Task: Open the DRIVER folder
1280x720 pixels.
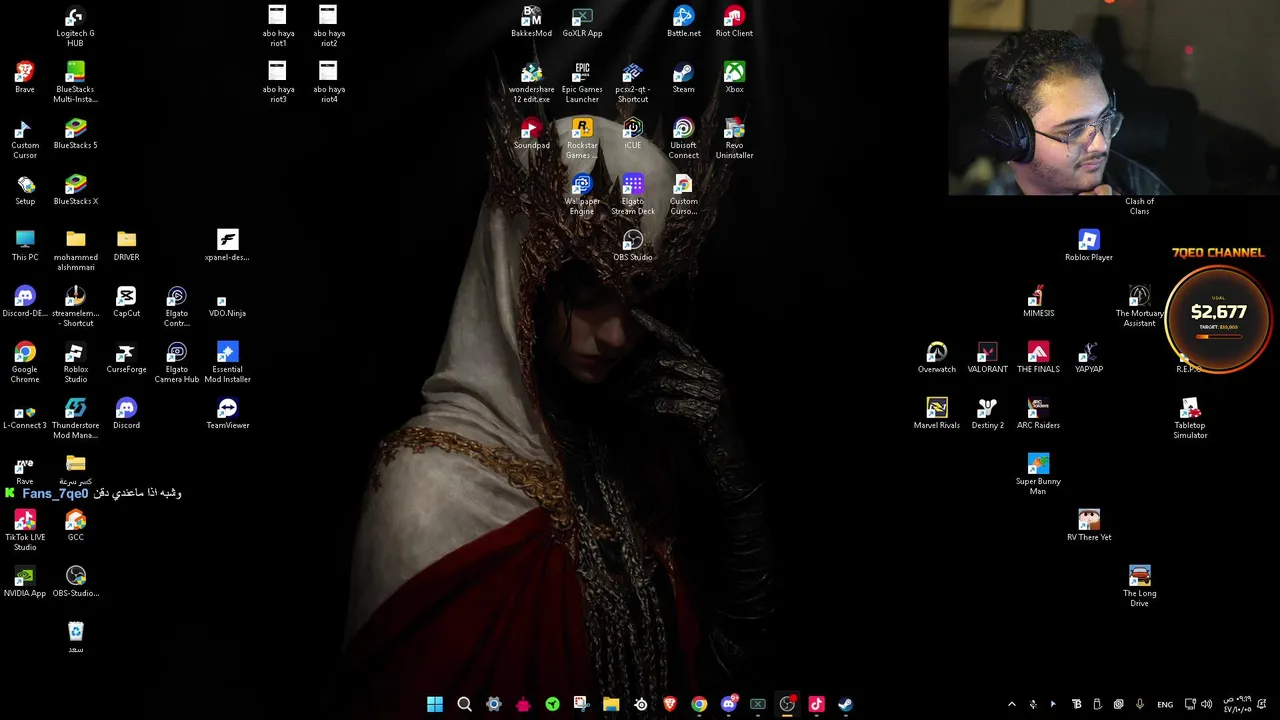Action: pos(126,246)
